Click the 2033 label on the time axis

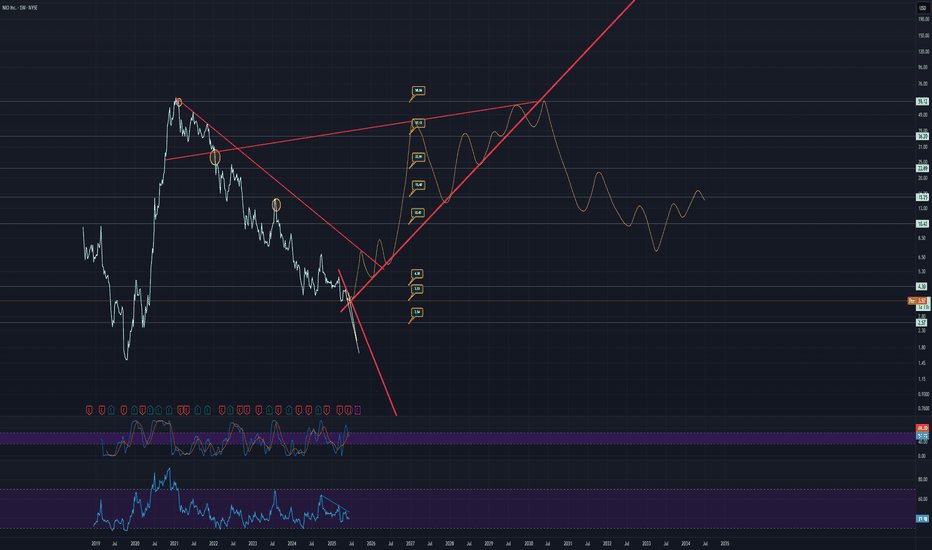tap(646, 543)
